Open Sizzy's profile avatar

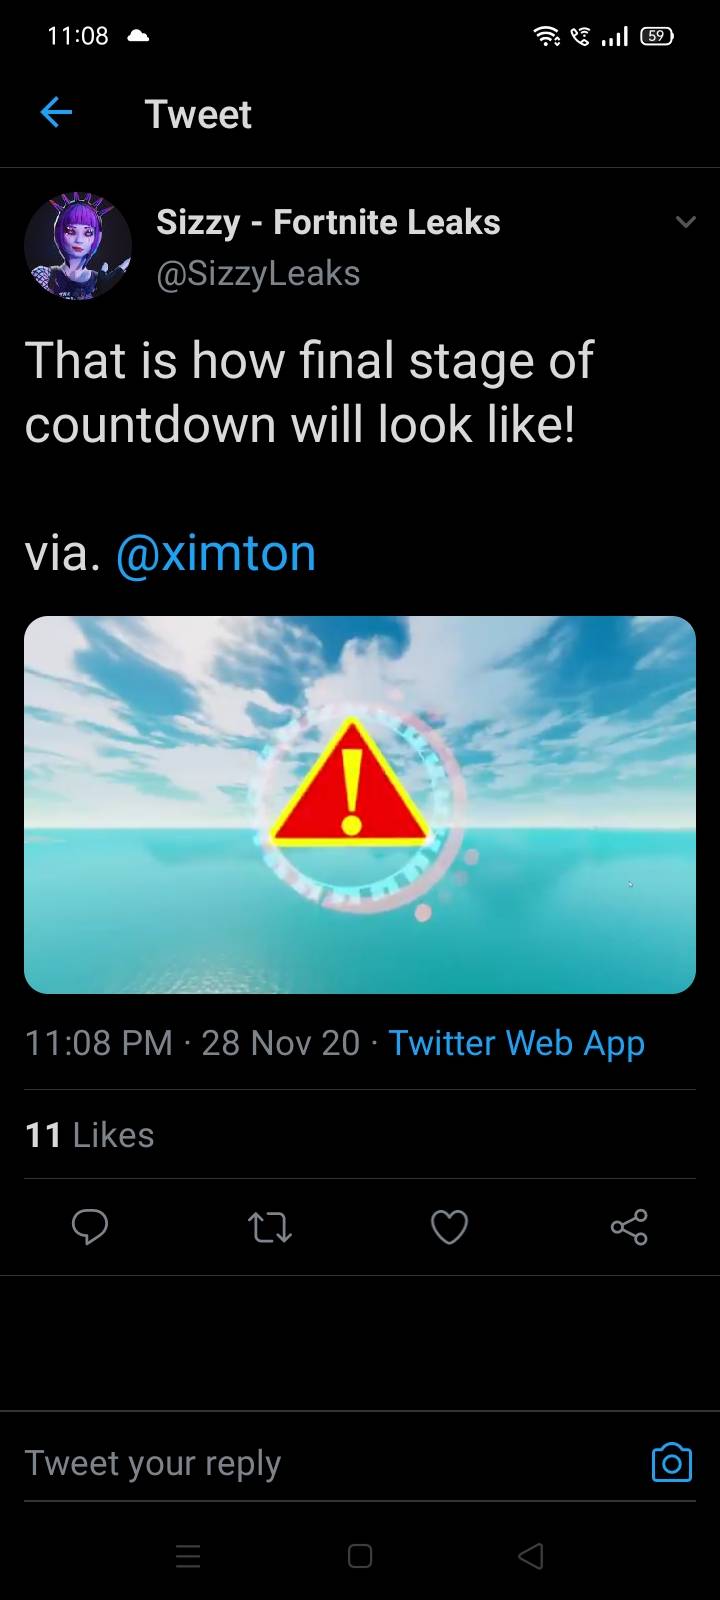click(x=78, y=246)
